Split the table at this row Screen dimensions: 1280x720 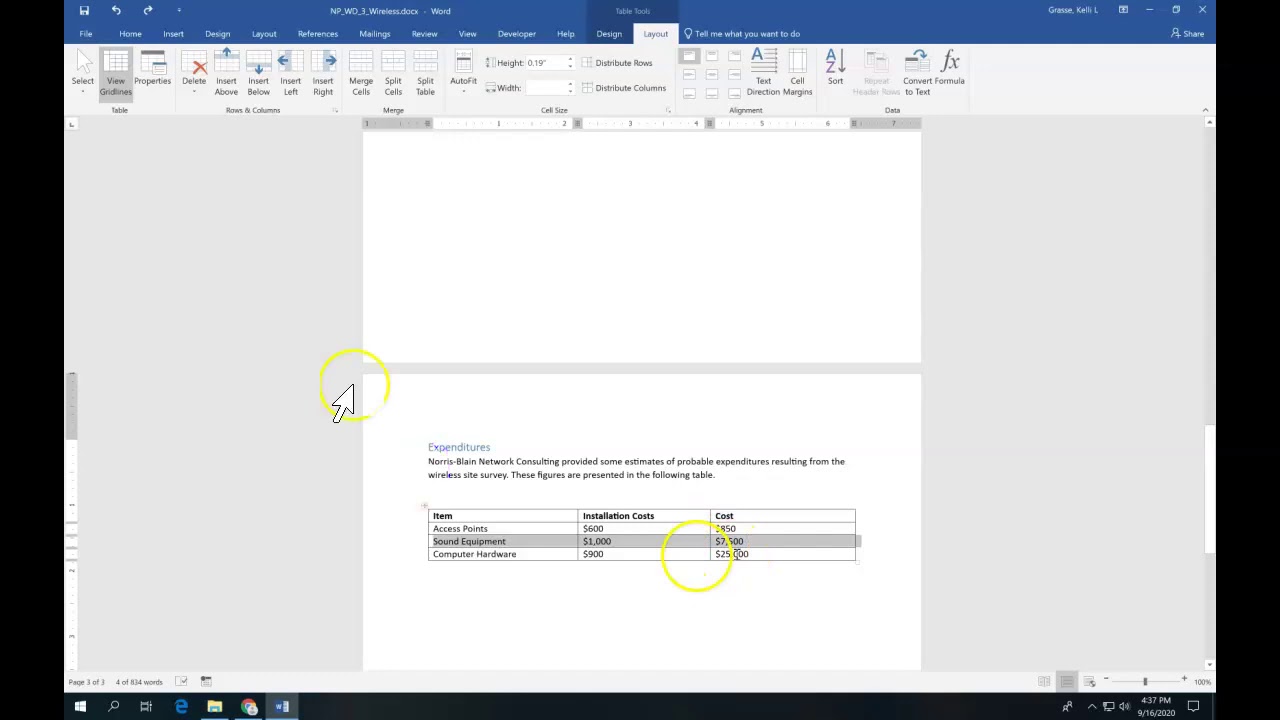coord(425,74)
